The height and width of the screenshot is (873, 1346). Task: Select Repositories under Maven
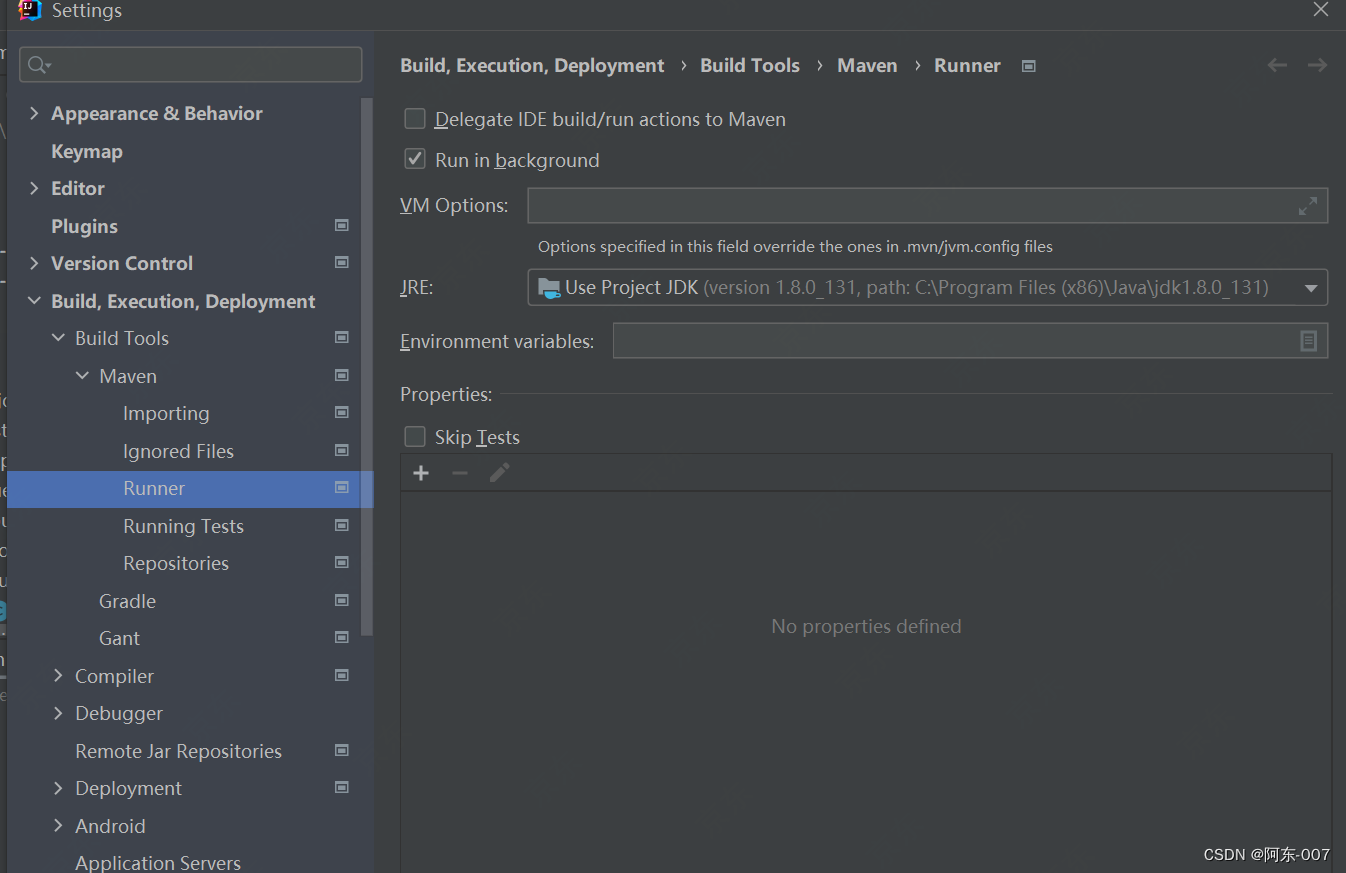[176, 563]
